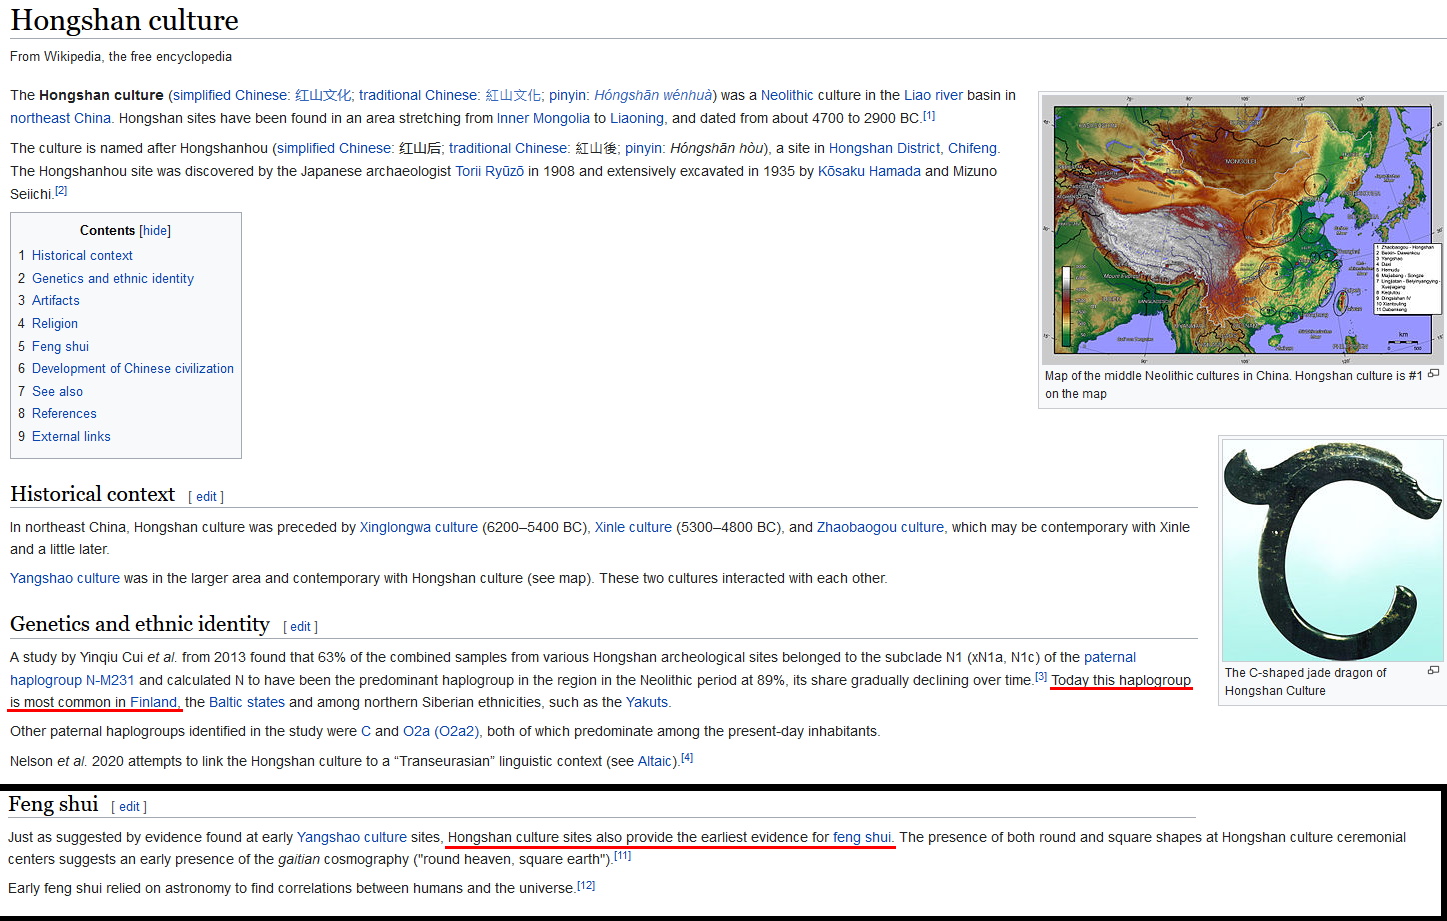The width and height of the screenshot is (1447, 921).
Task: Edit the Genetics and ethnic identity section
Action: point(301,627)
